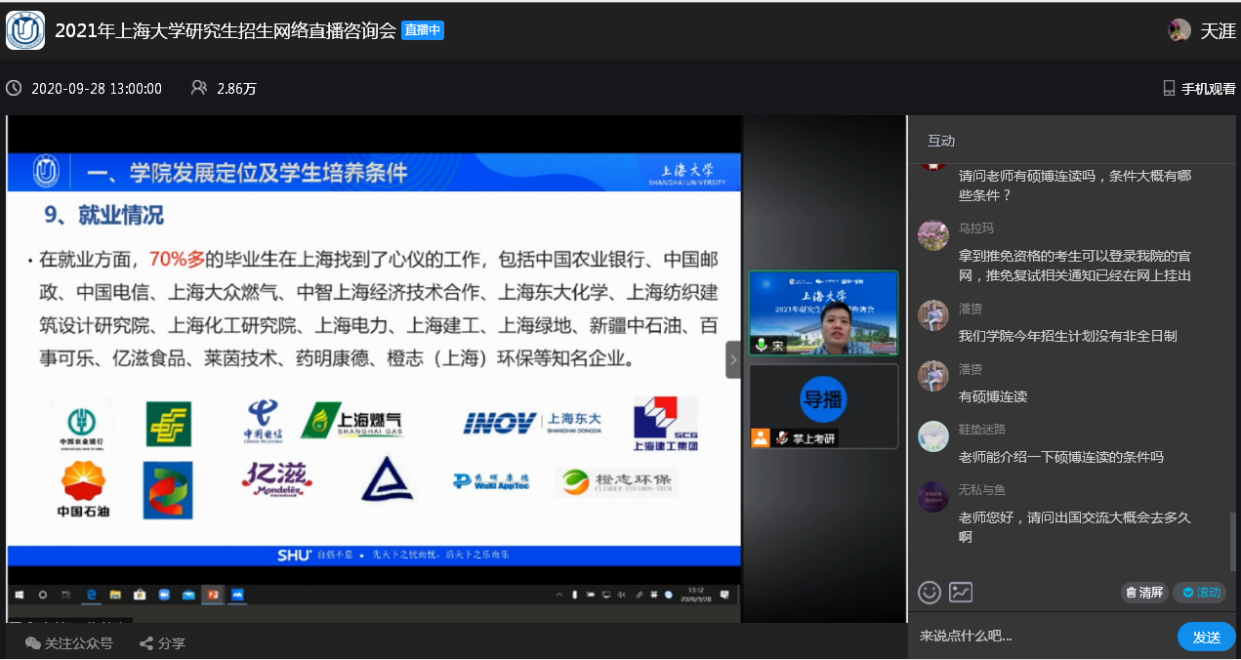Click the 乌拉玛 username in chat

pyautogui.click(x=976, y=228)
